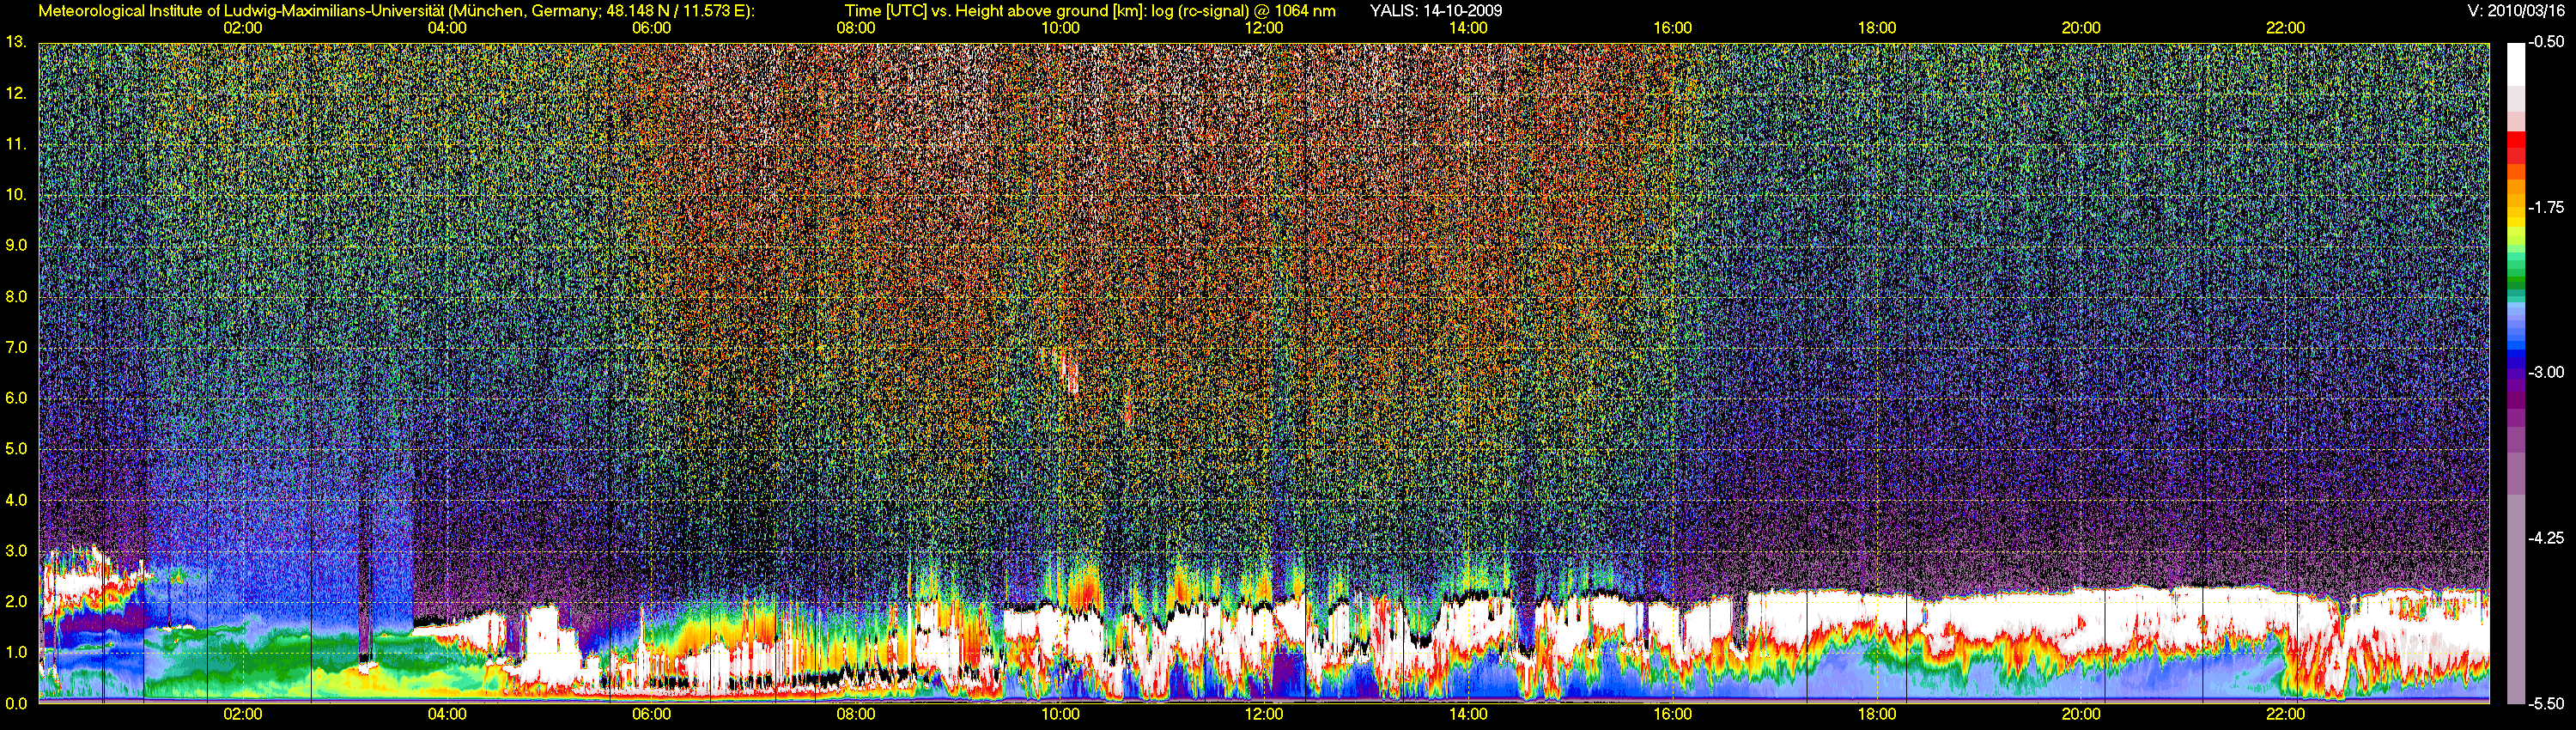Click the 1.0 height axis label

click(x=16, y=652)
